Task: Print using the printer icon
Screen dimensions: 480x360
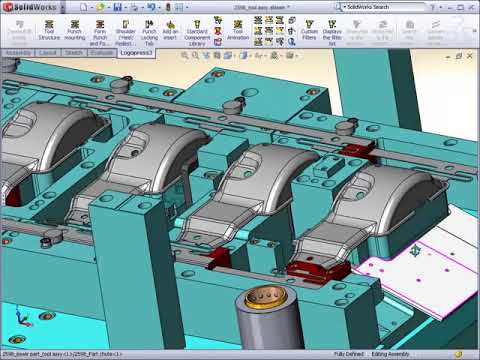Action: [135, 7]
